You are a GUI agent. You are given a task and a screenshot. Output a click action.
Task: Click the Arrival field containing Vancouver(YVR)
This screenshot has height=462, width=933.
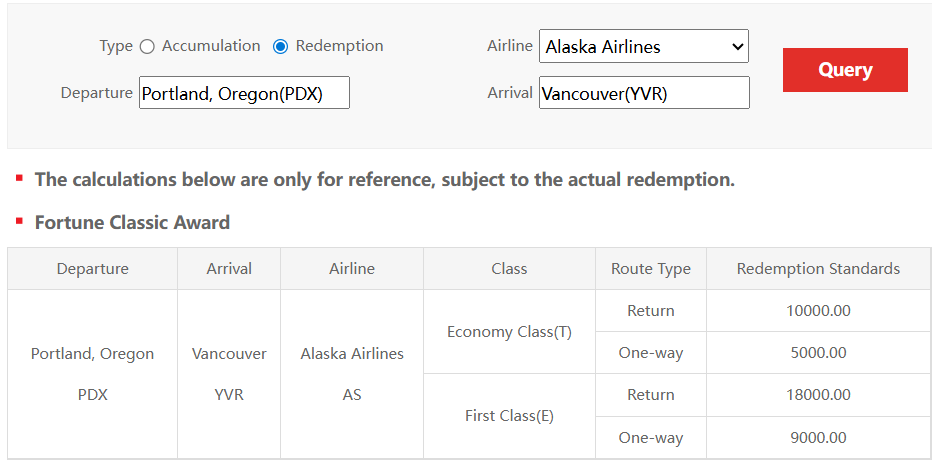pos(643,93)
